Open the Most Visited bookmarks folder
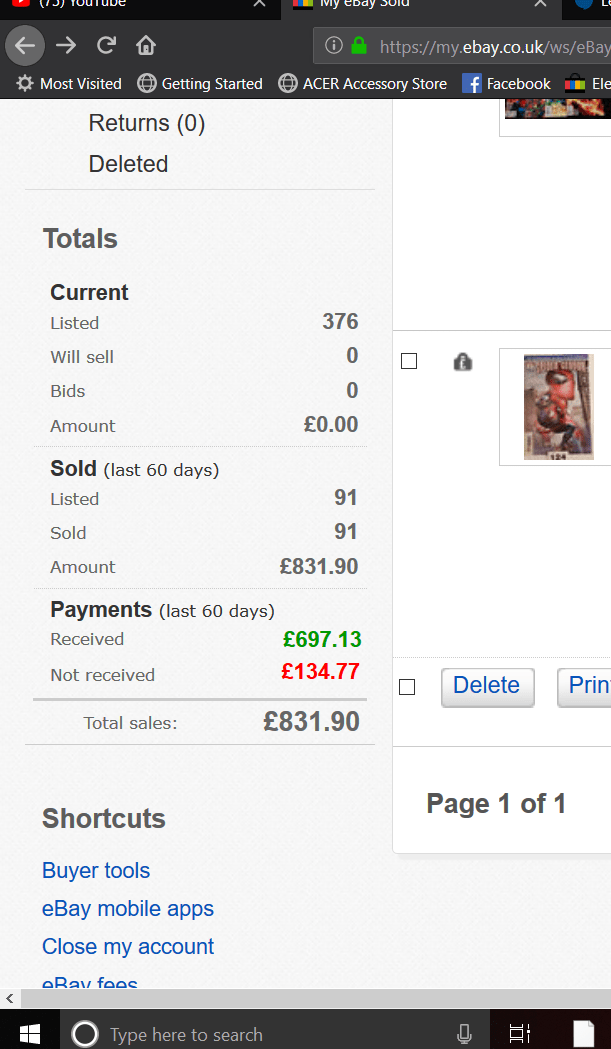Image resolution: width=611 pixels, height=1049 pixels. pos(68,83)
